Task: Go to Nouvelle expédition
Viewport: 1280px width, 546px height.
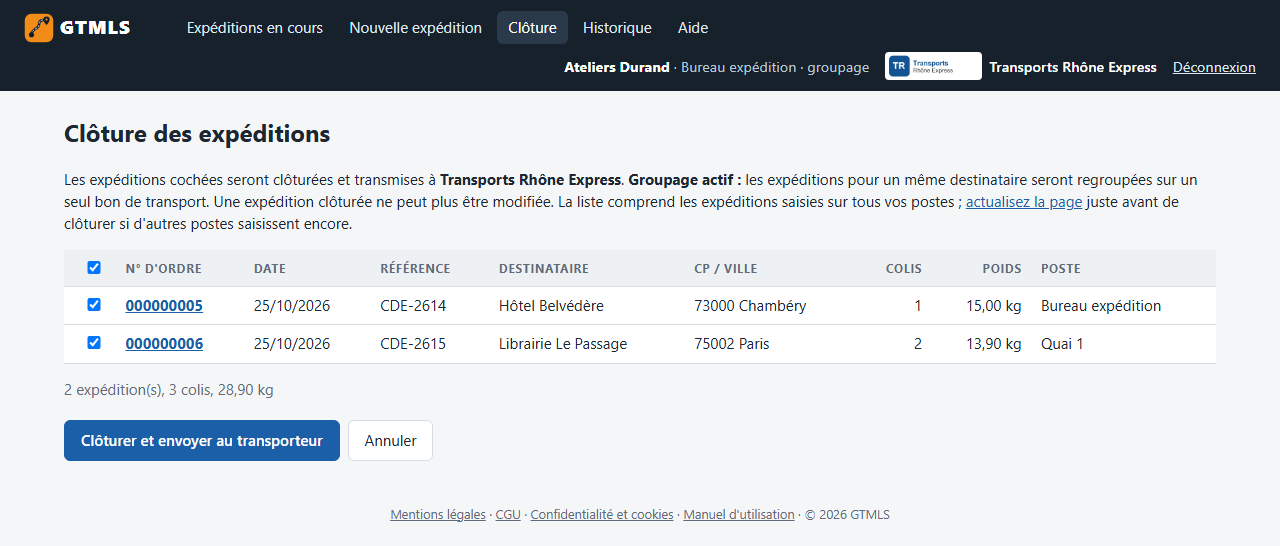Action: [x=415, y=28]
